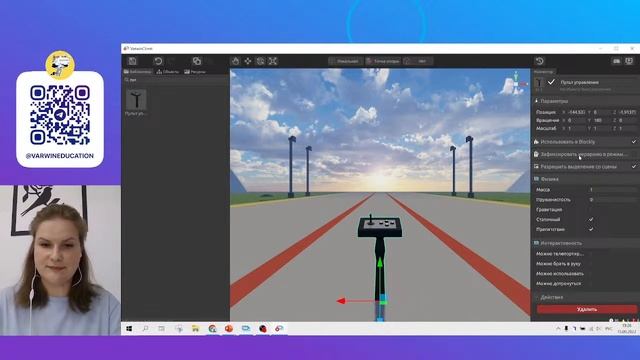Click the undo arrow icon
The height and width of the screenshot is (360, 640).
(x=158, y=61)
